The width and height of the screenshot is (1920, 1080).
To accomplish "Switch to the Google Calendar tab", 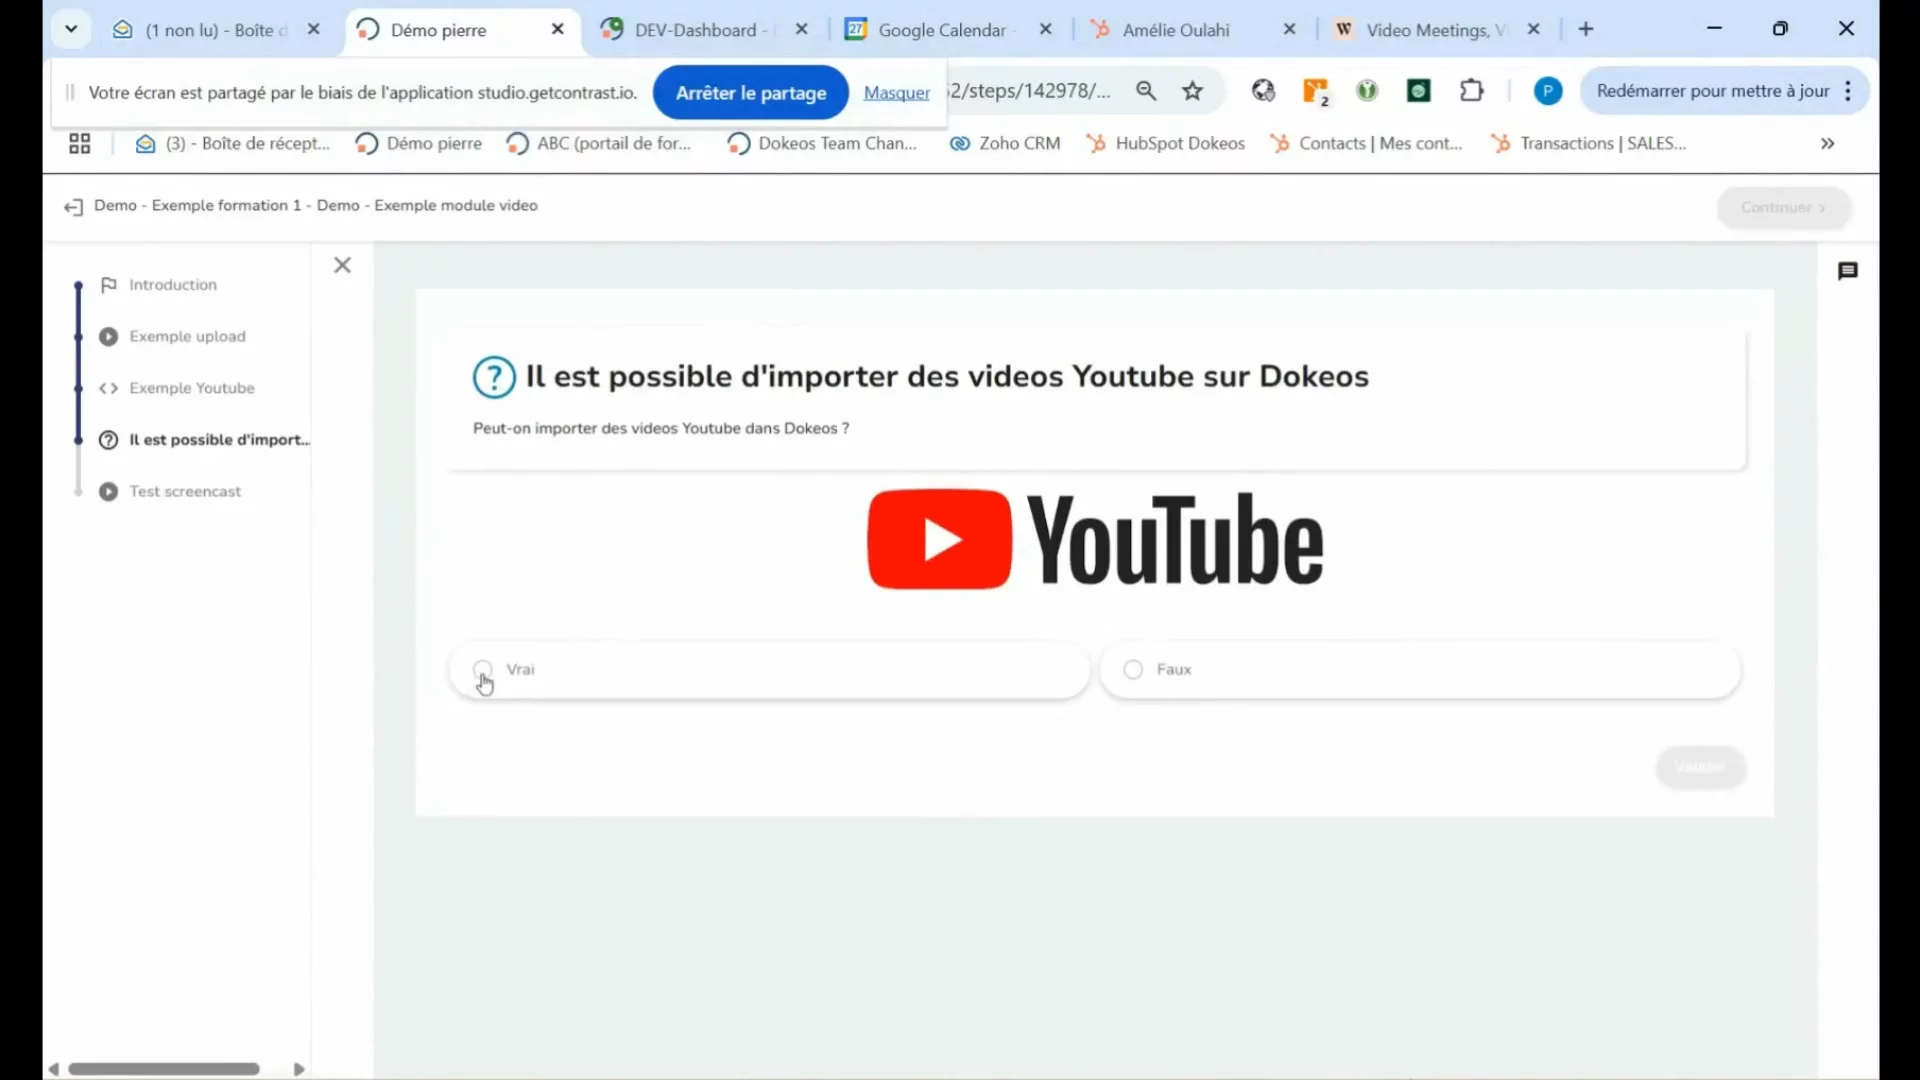I will point(942,30).
